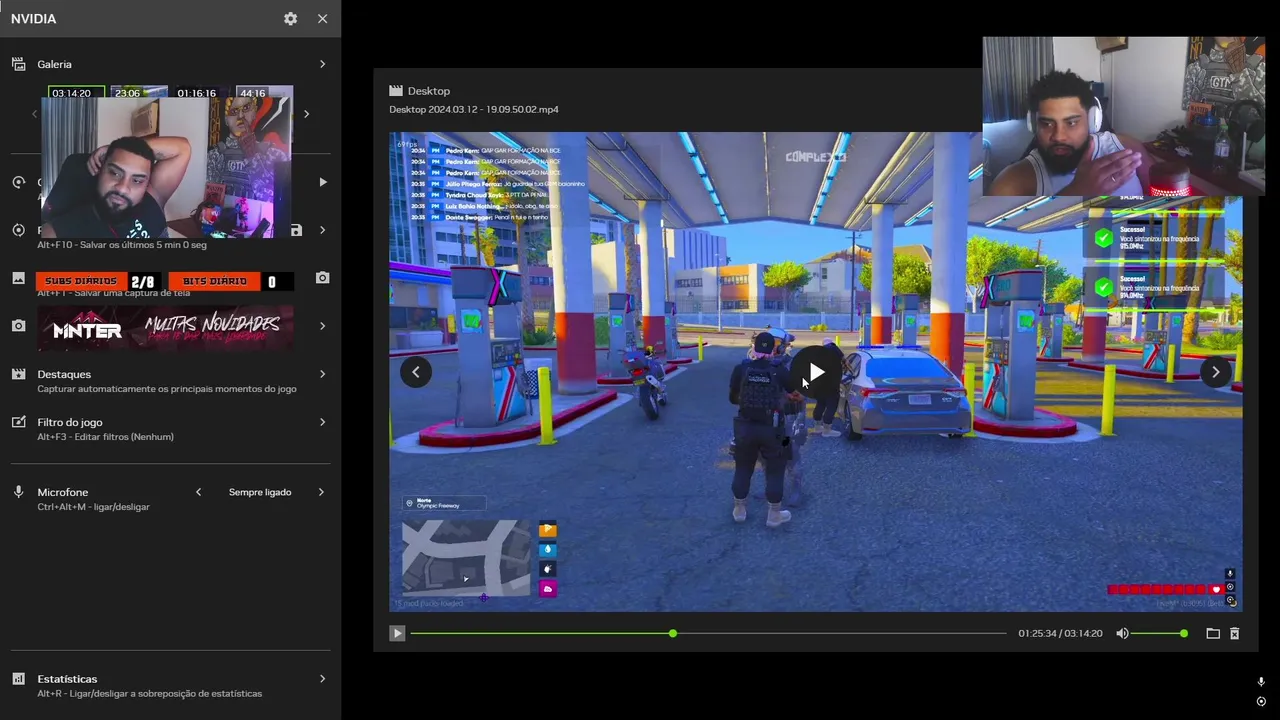Click the Galeria film icon
The width and height of the screenshot is (1280, 720).
click(18, 64)
